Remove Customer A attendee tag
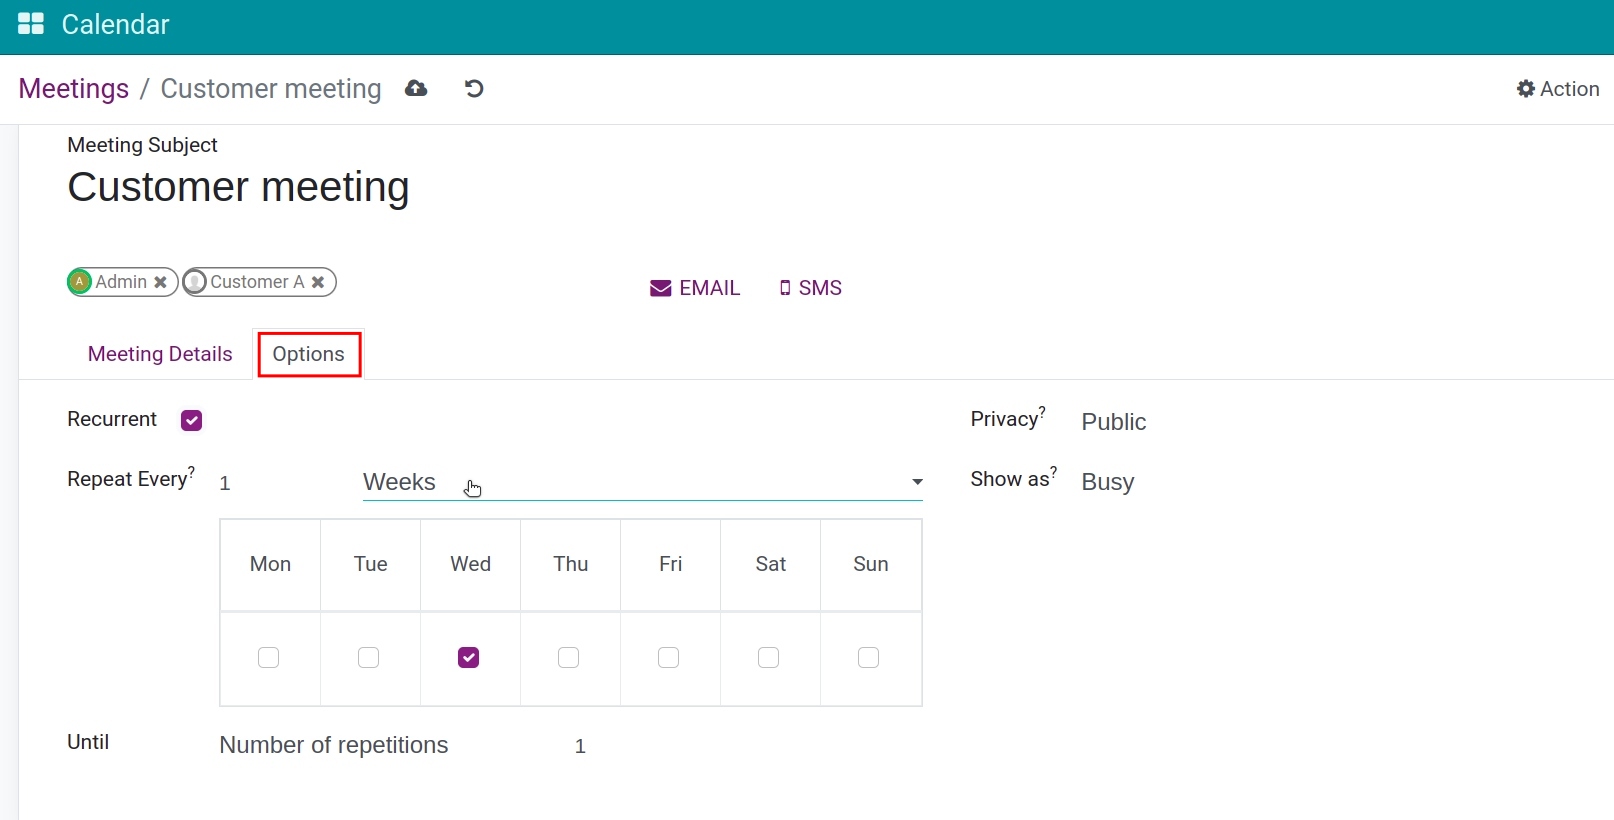1614x820 pixels. (318, 283)
